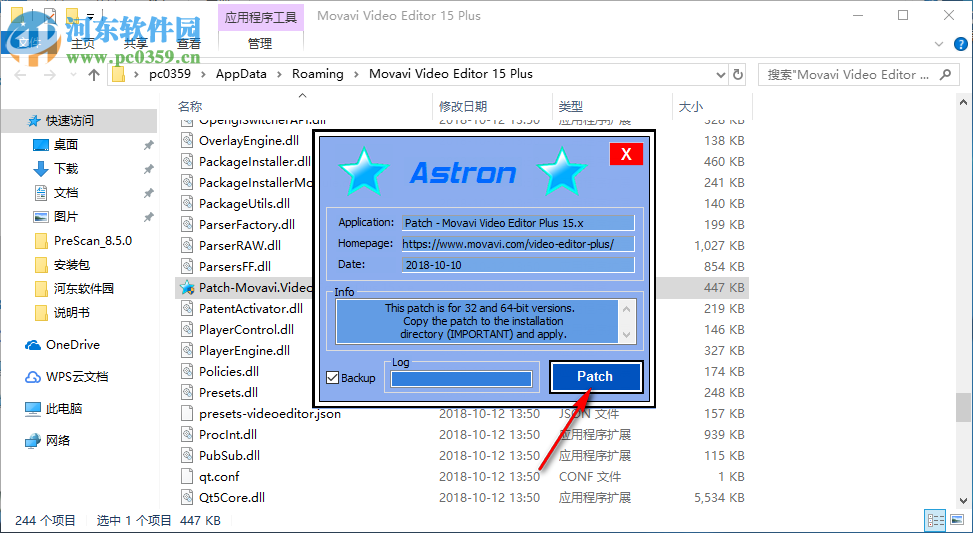Open 说明书 folder in navigation pane
The width and height of the screenshot is (973, 533).
[x=72, y=313]
